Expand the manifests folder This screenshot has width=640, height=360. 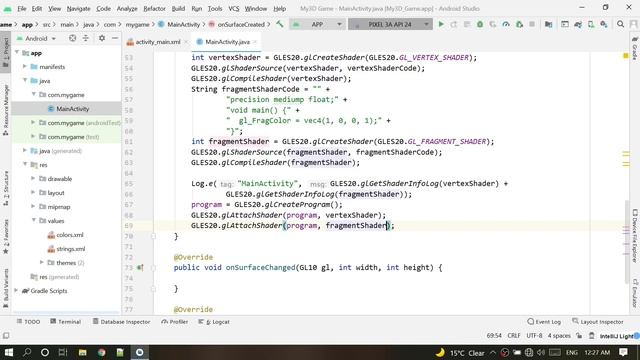coord(25,67)
